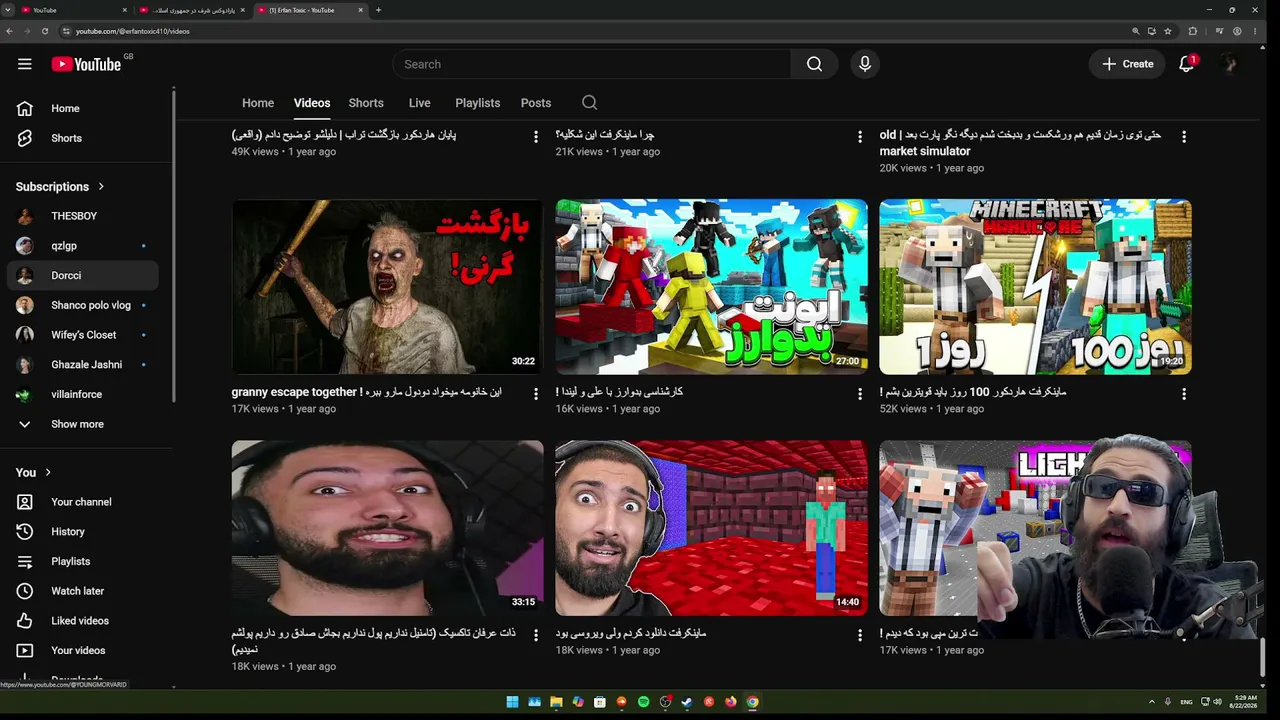Image resolution: width=1280 pixels, height=720 pixels.
Task: Open options for the 49K views video
Action: click(x=536, y=137)
